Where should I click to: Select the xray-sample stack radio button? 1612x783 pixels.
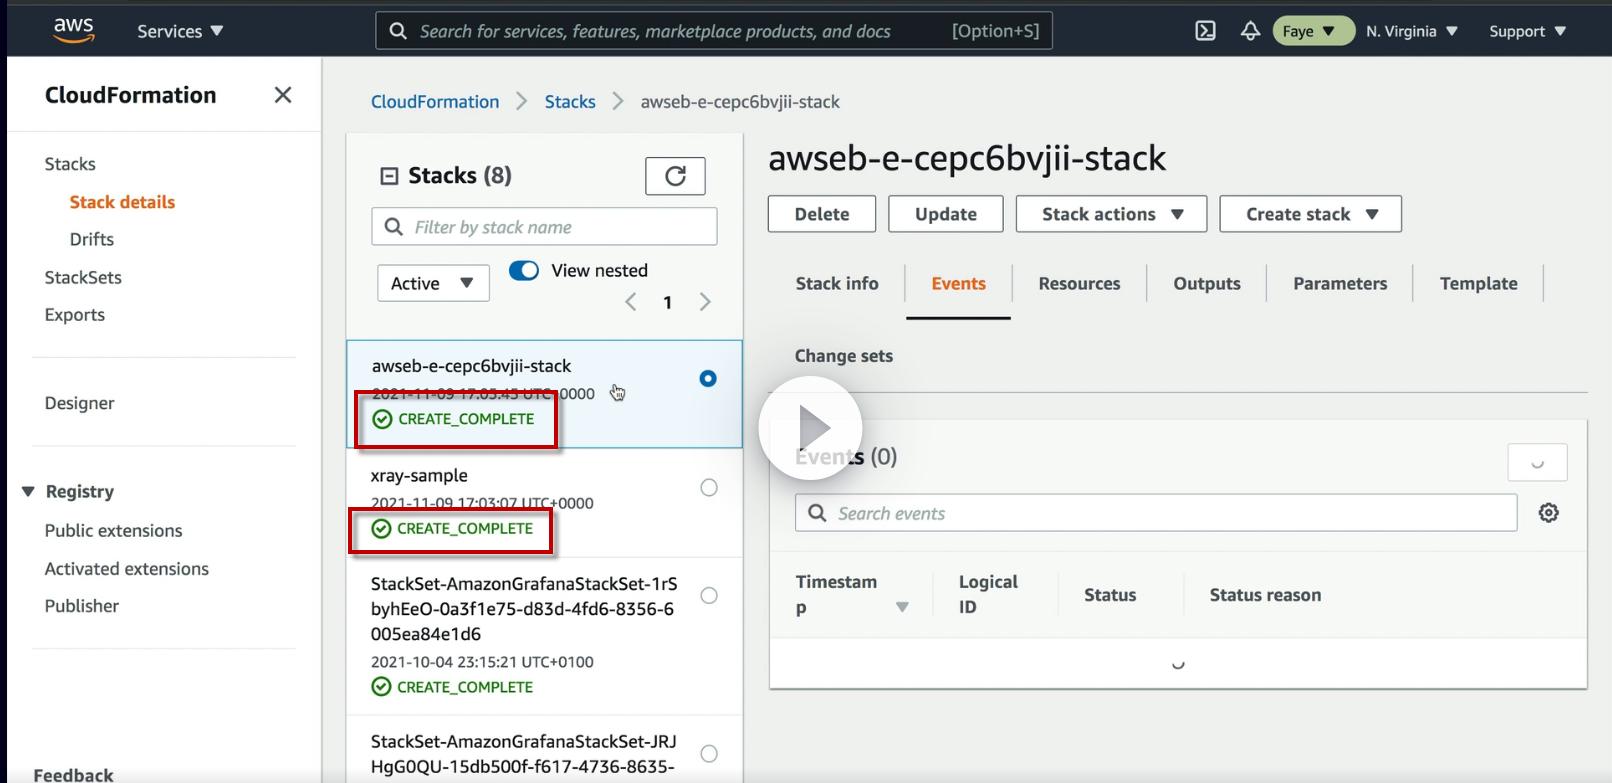(x=709, y=488)
